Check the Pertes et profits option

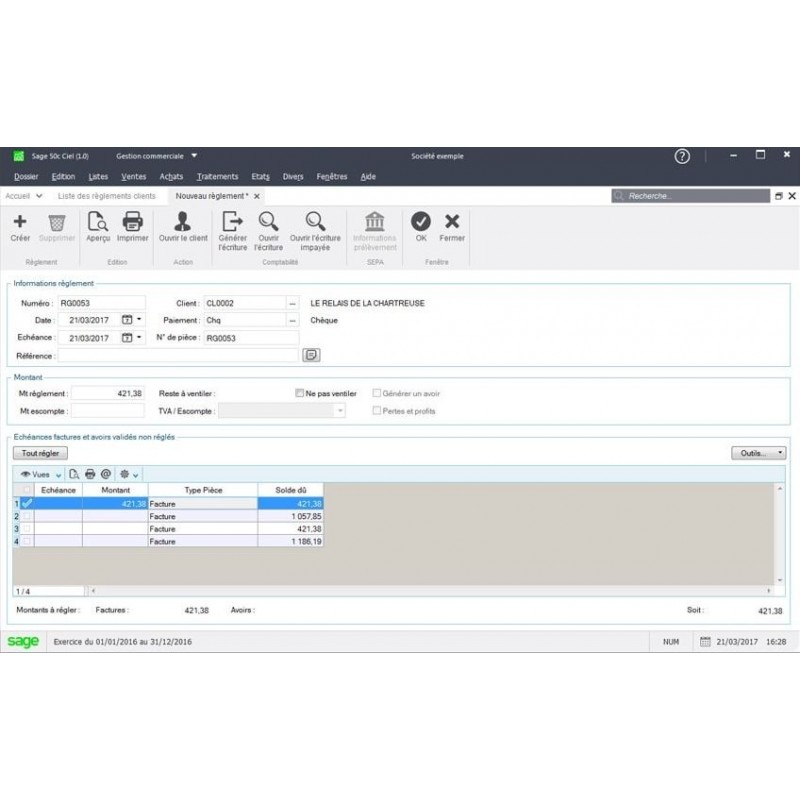point(377,410)
